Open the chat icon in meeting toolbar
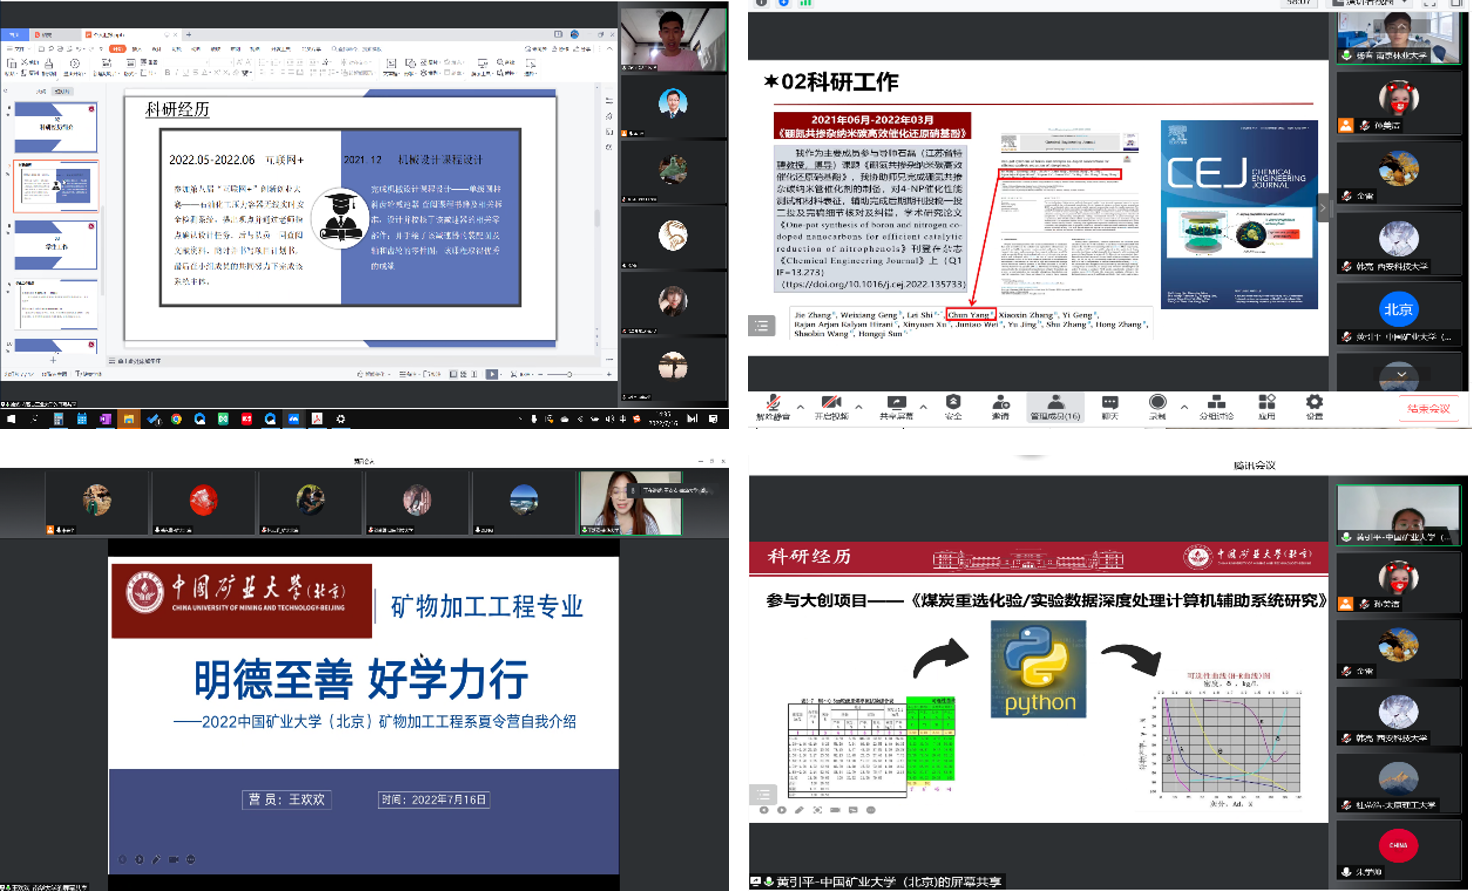1472x891 pixels. [1109, 404]
